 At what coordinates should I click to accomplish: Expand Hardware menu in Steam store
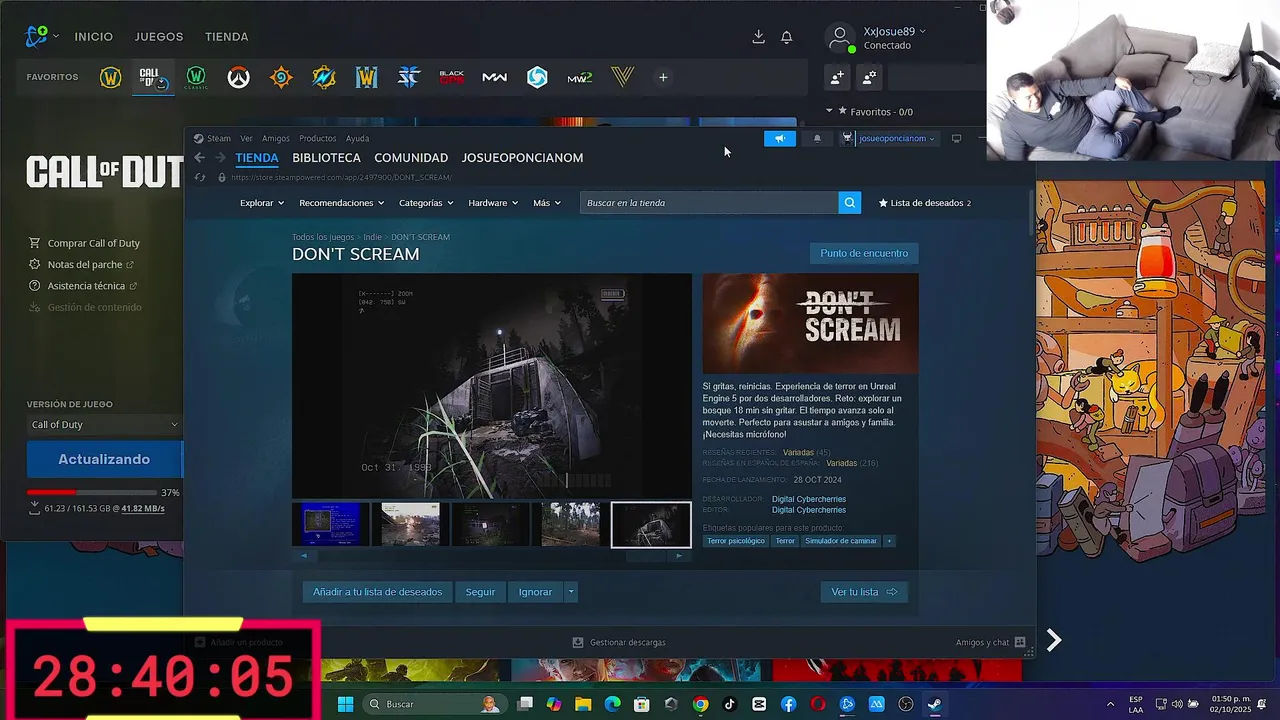[493, 203]
